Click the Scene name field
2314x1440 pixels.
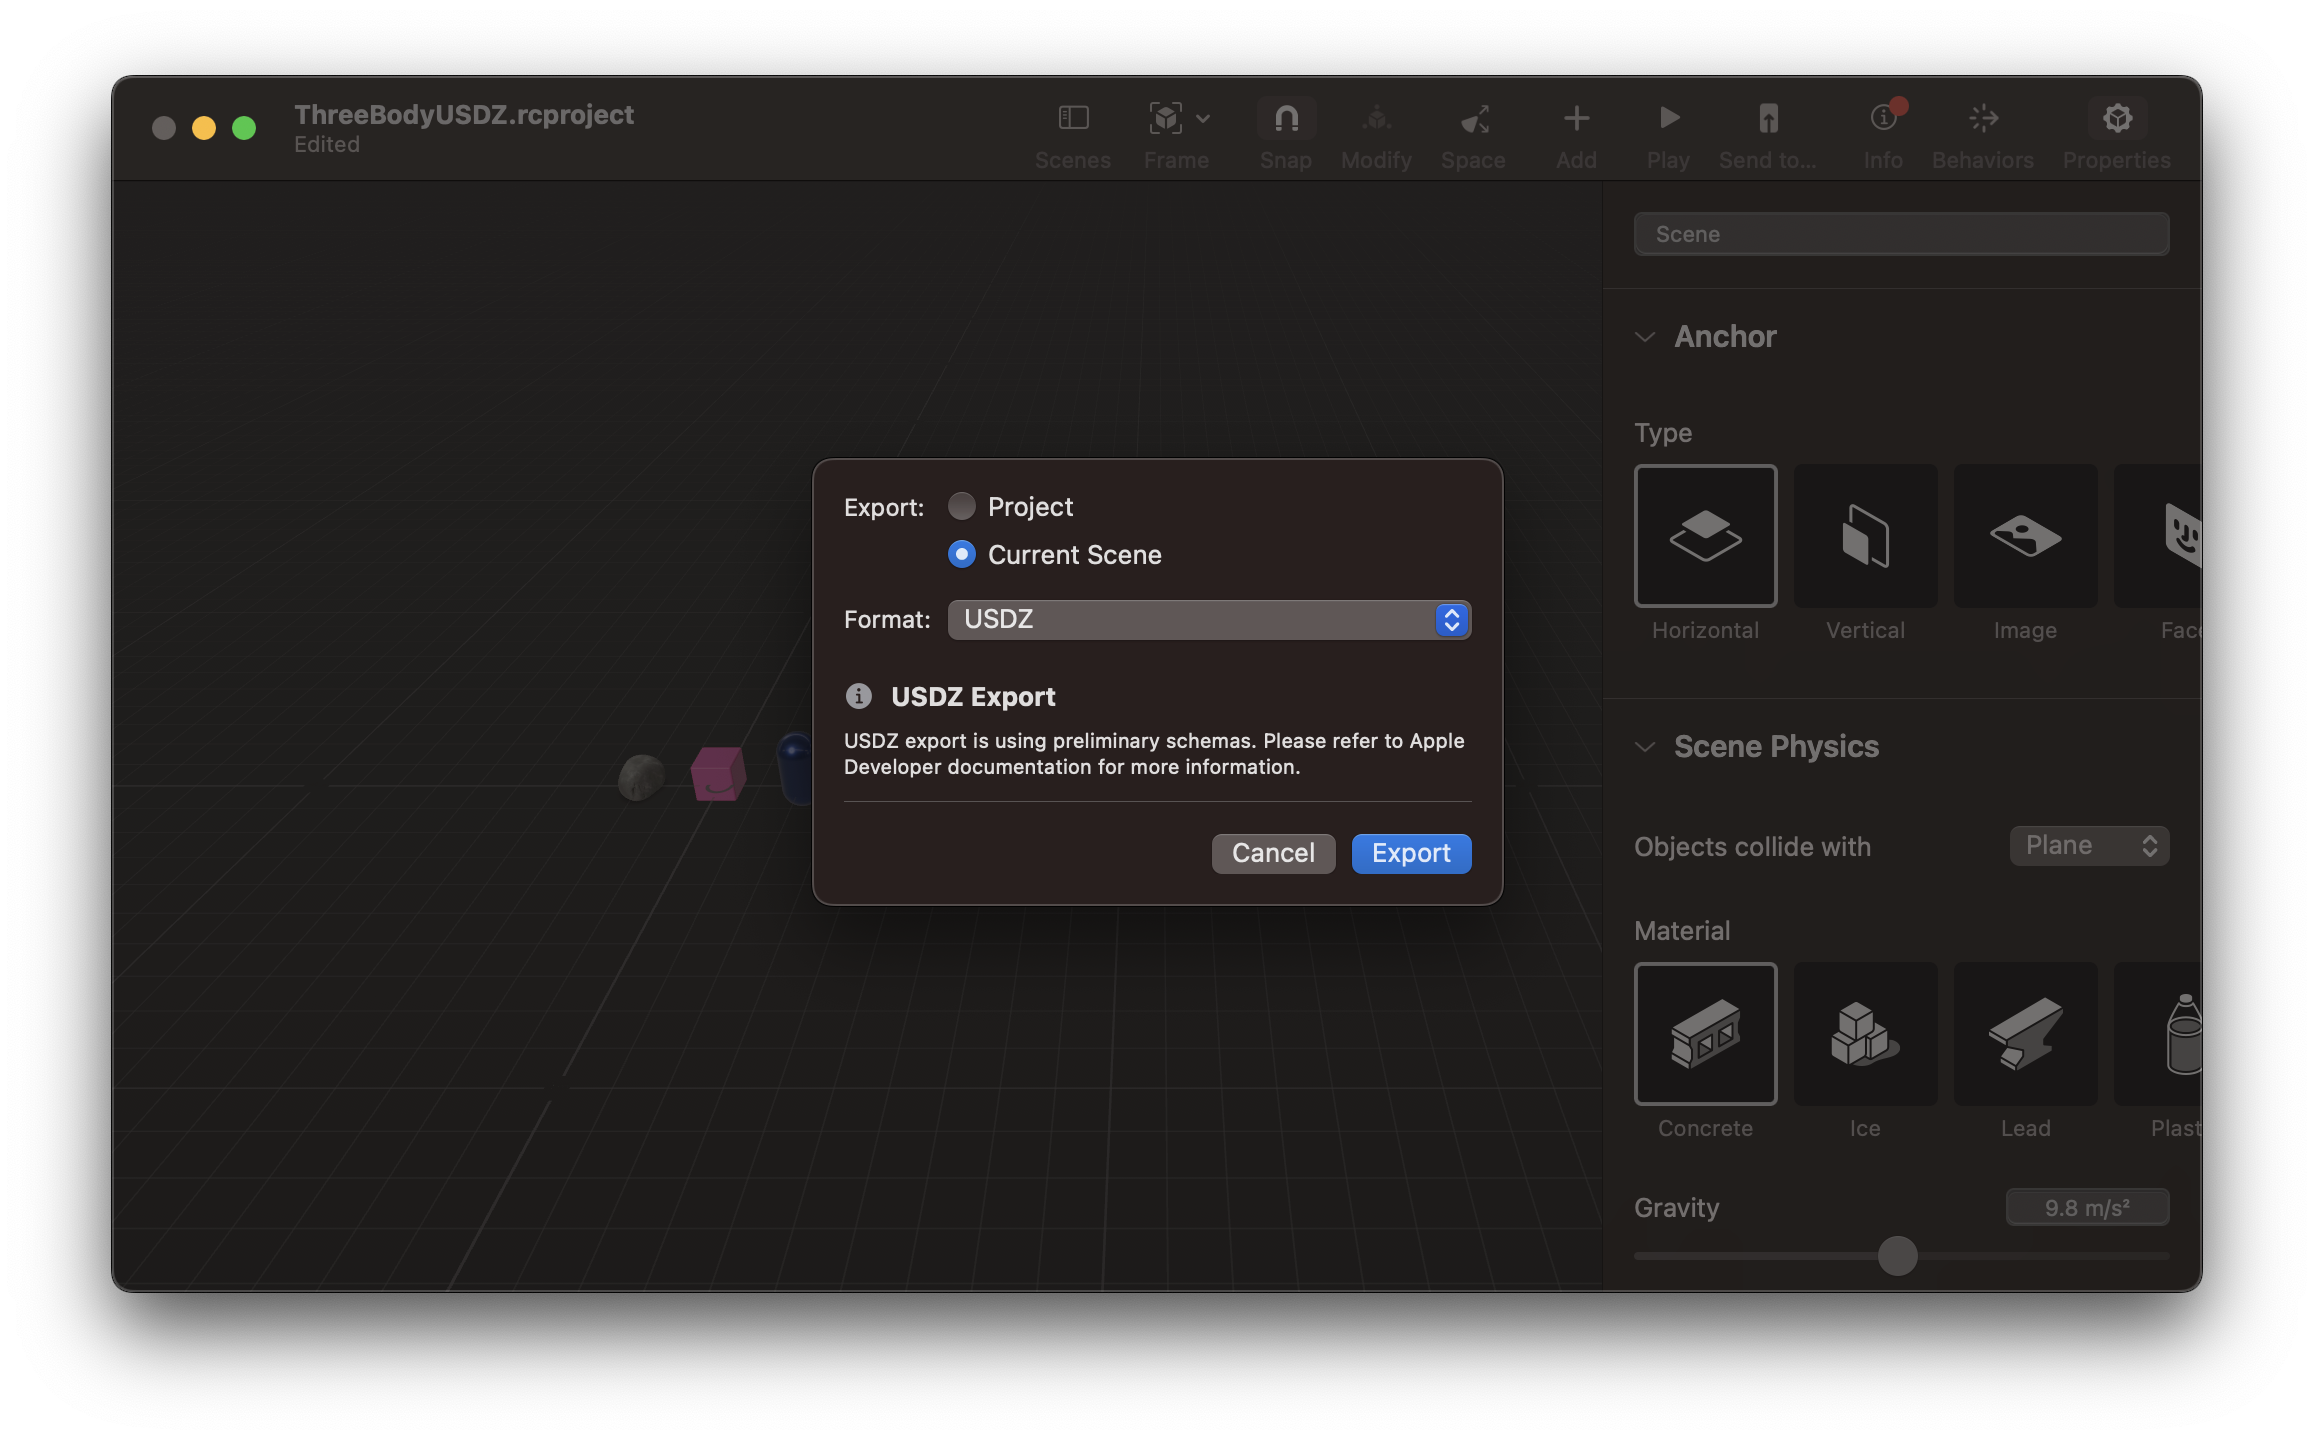(1901, 234)
